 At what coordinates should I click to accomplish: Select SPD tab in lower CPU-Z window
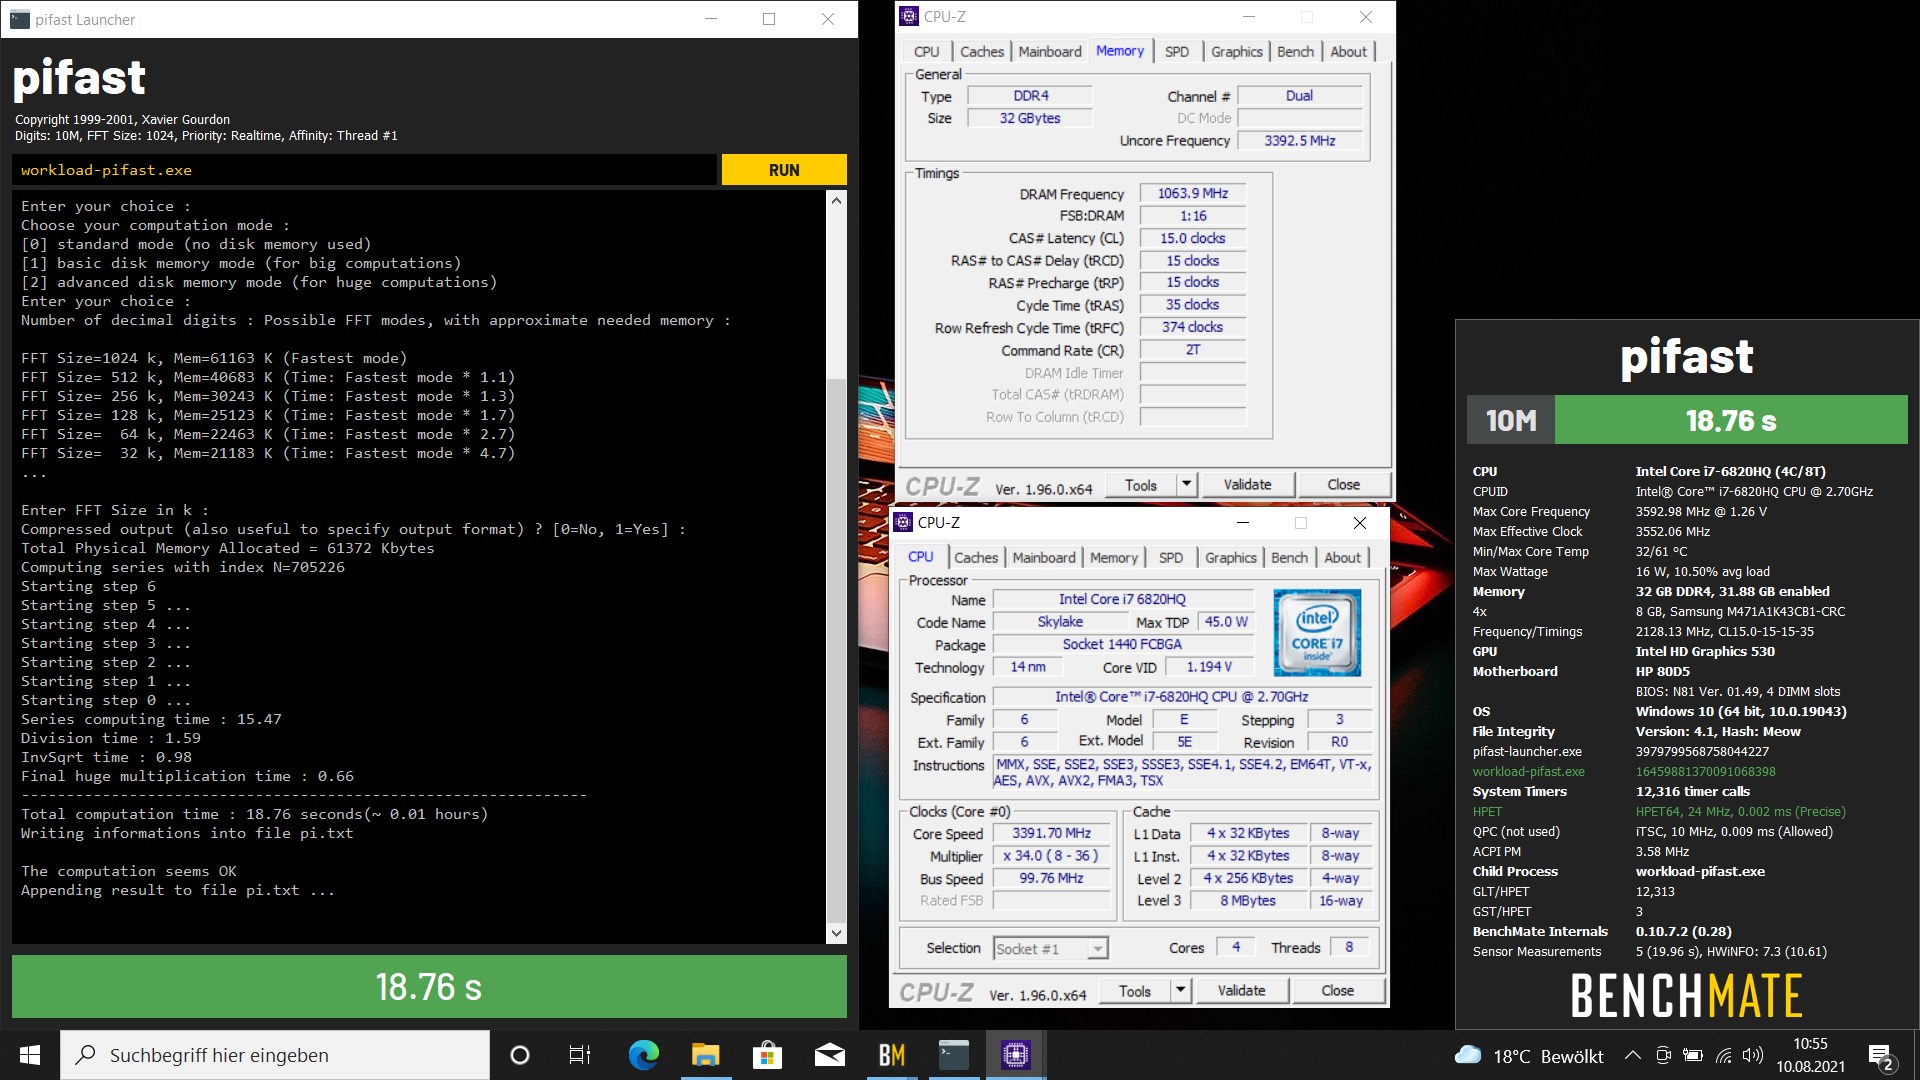1171,558
